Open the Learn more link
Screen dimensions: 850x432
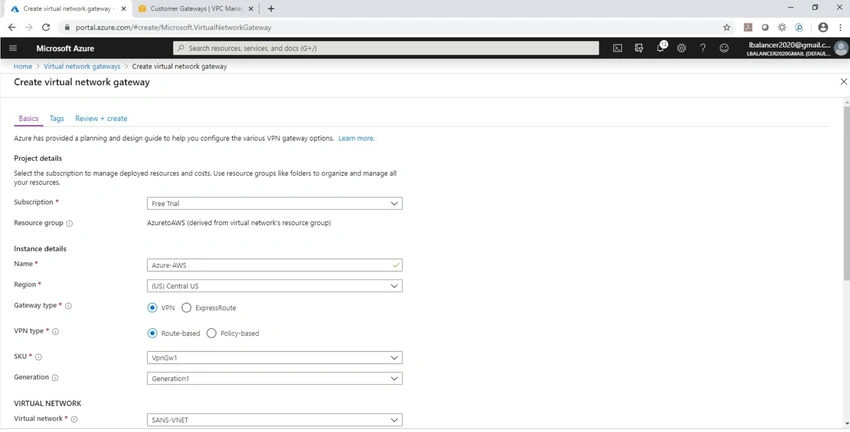(x=356, y=138)
